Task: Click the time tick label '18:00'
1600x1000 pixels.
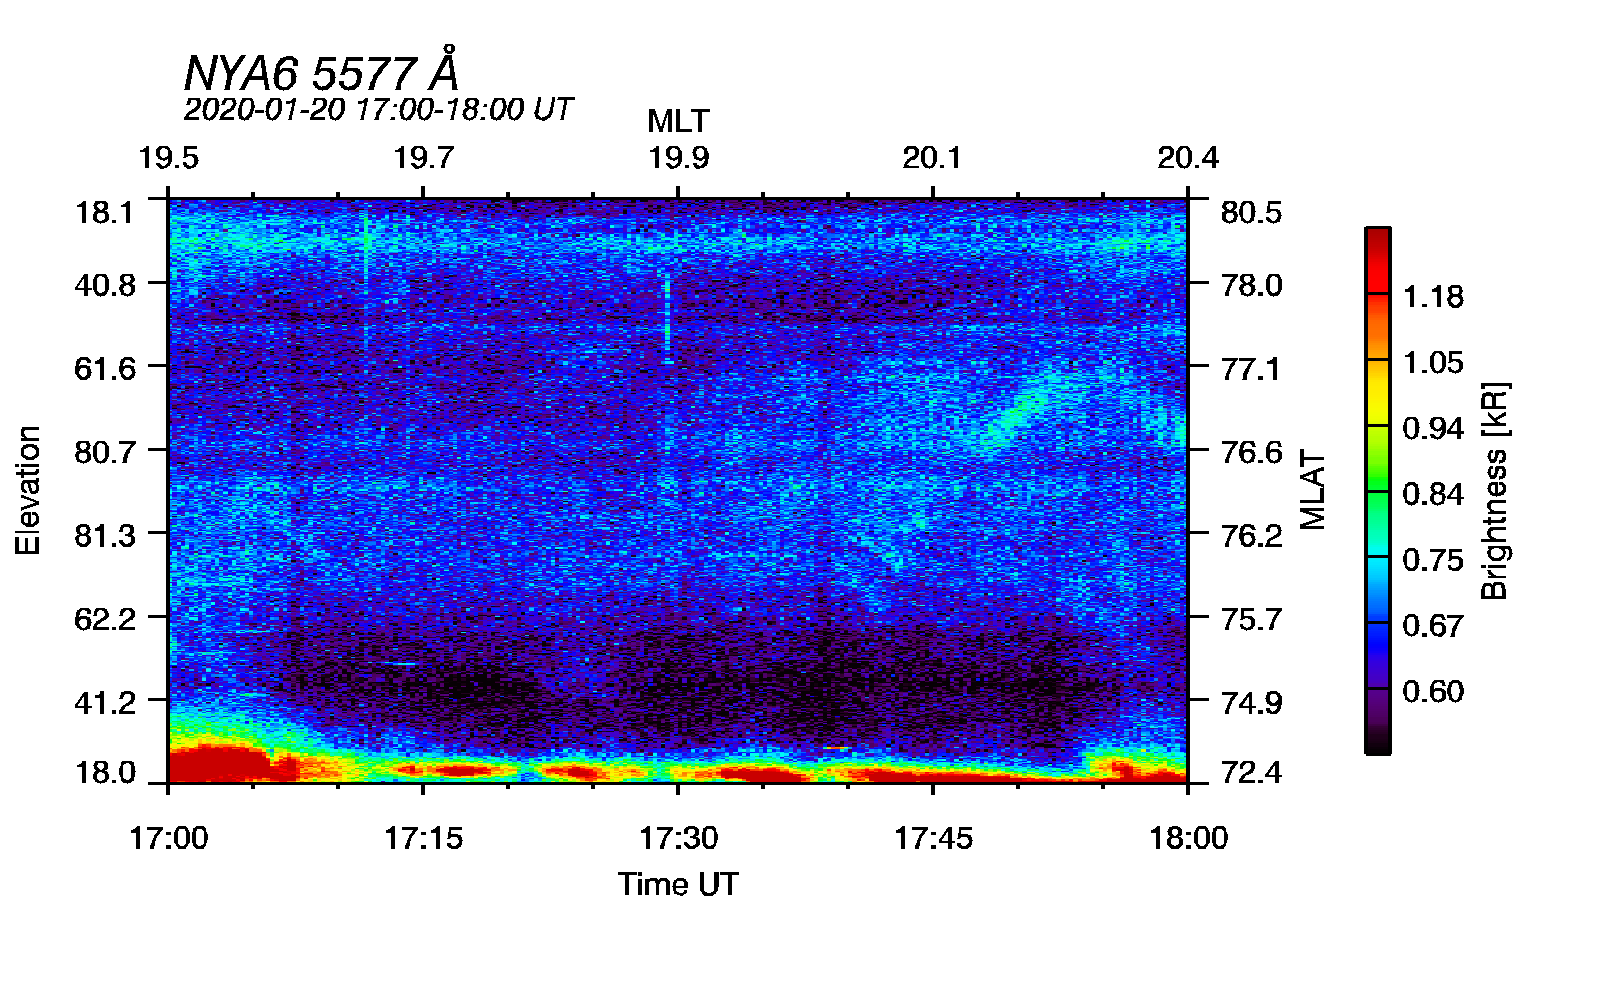Action: (x=1188, y=838)
